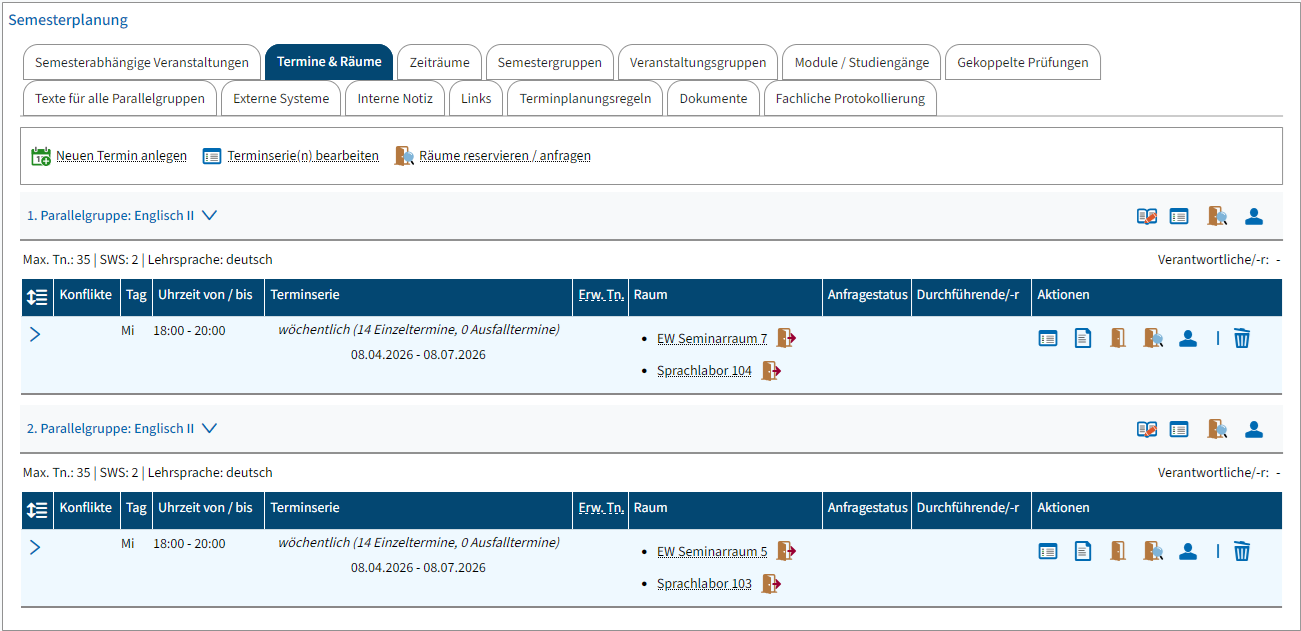Click person icon in Parallelgruppe 2 header
The image size is (1301, 631).
(x=1254, y=429)
